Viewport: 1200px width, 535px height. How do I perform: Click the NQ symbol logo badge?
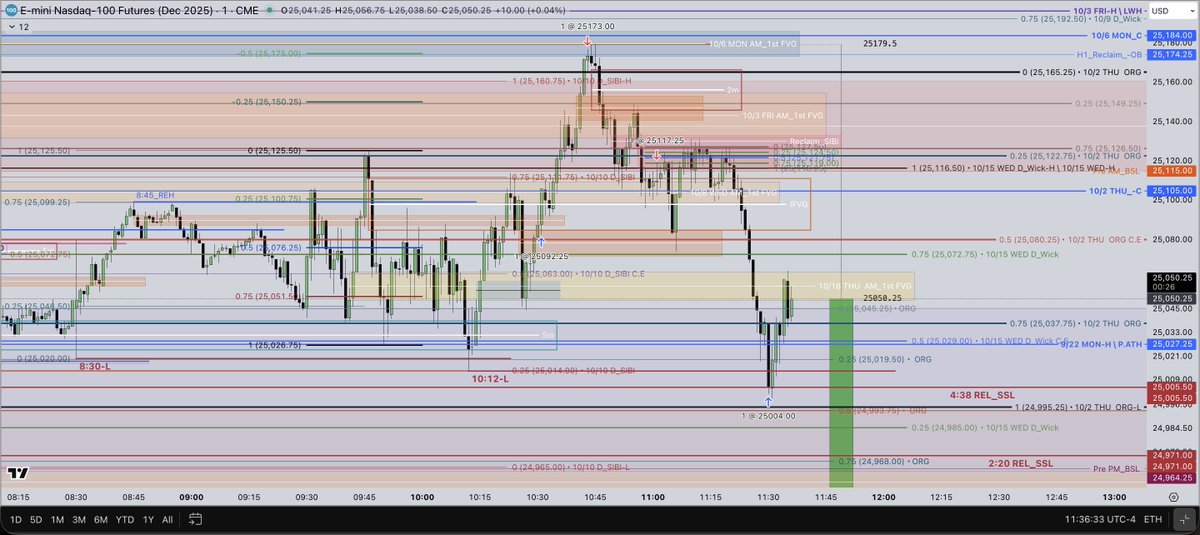coord(11,9)
